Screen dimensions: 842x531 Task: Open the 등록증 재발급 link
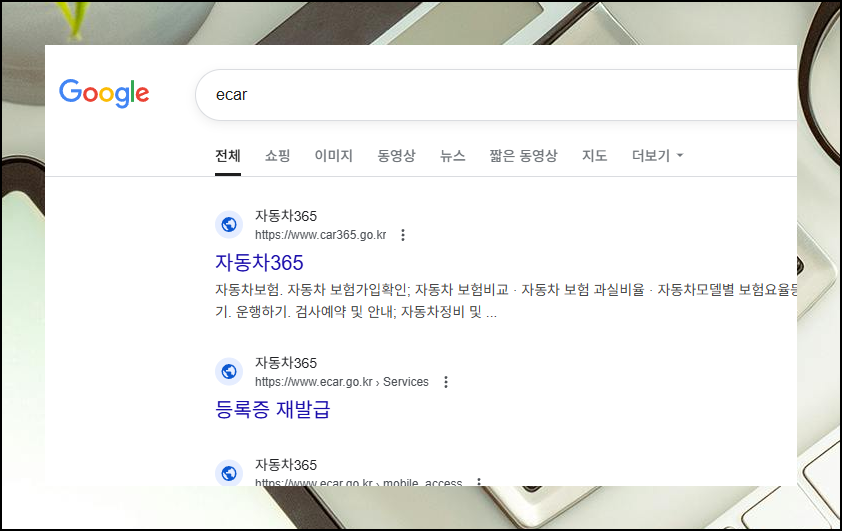(273, 409)
